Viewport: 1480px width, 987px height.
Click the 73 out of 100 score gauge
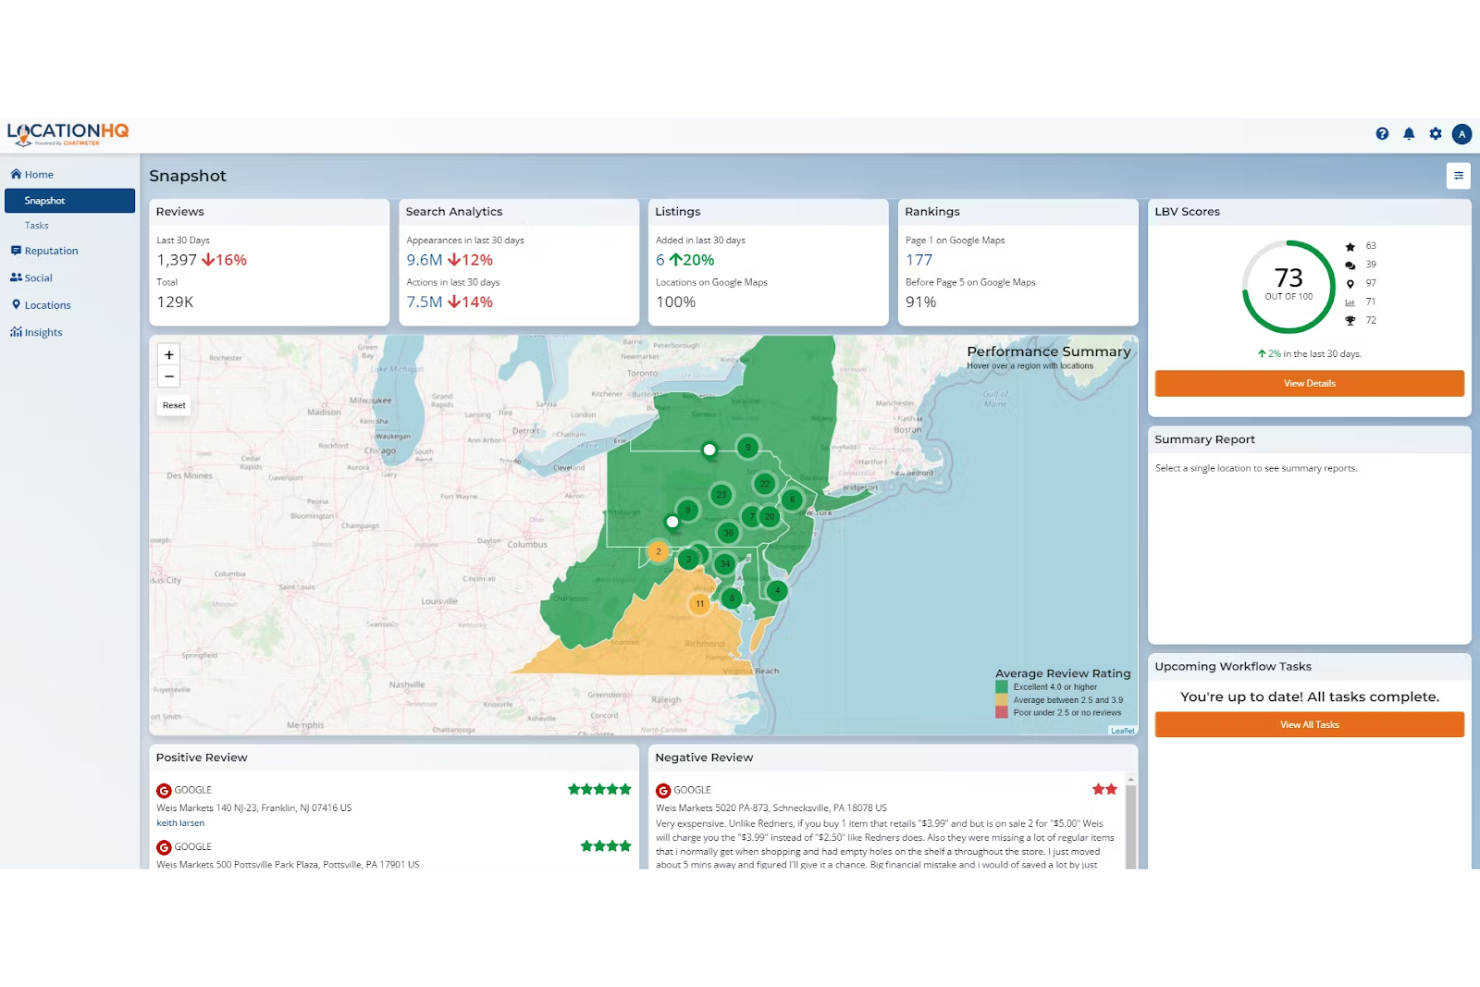1289,286
